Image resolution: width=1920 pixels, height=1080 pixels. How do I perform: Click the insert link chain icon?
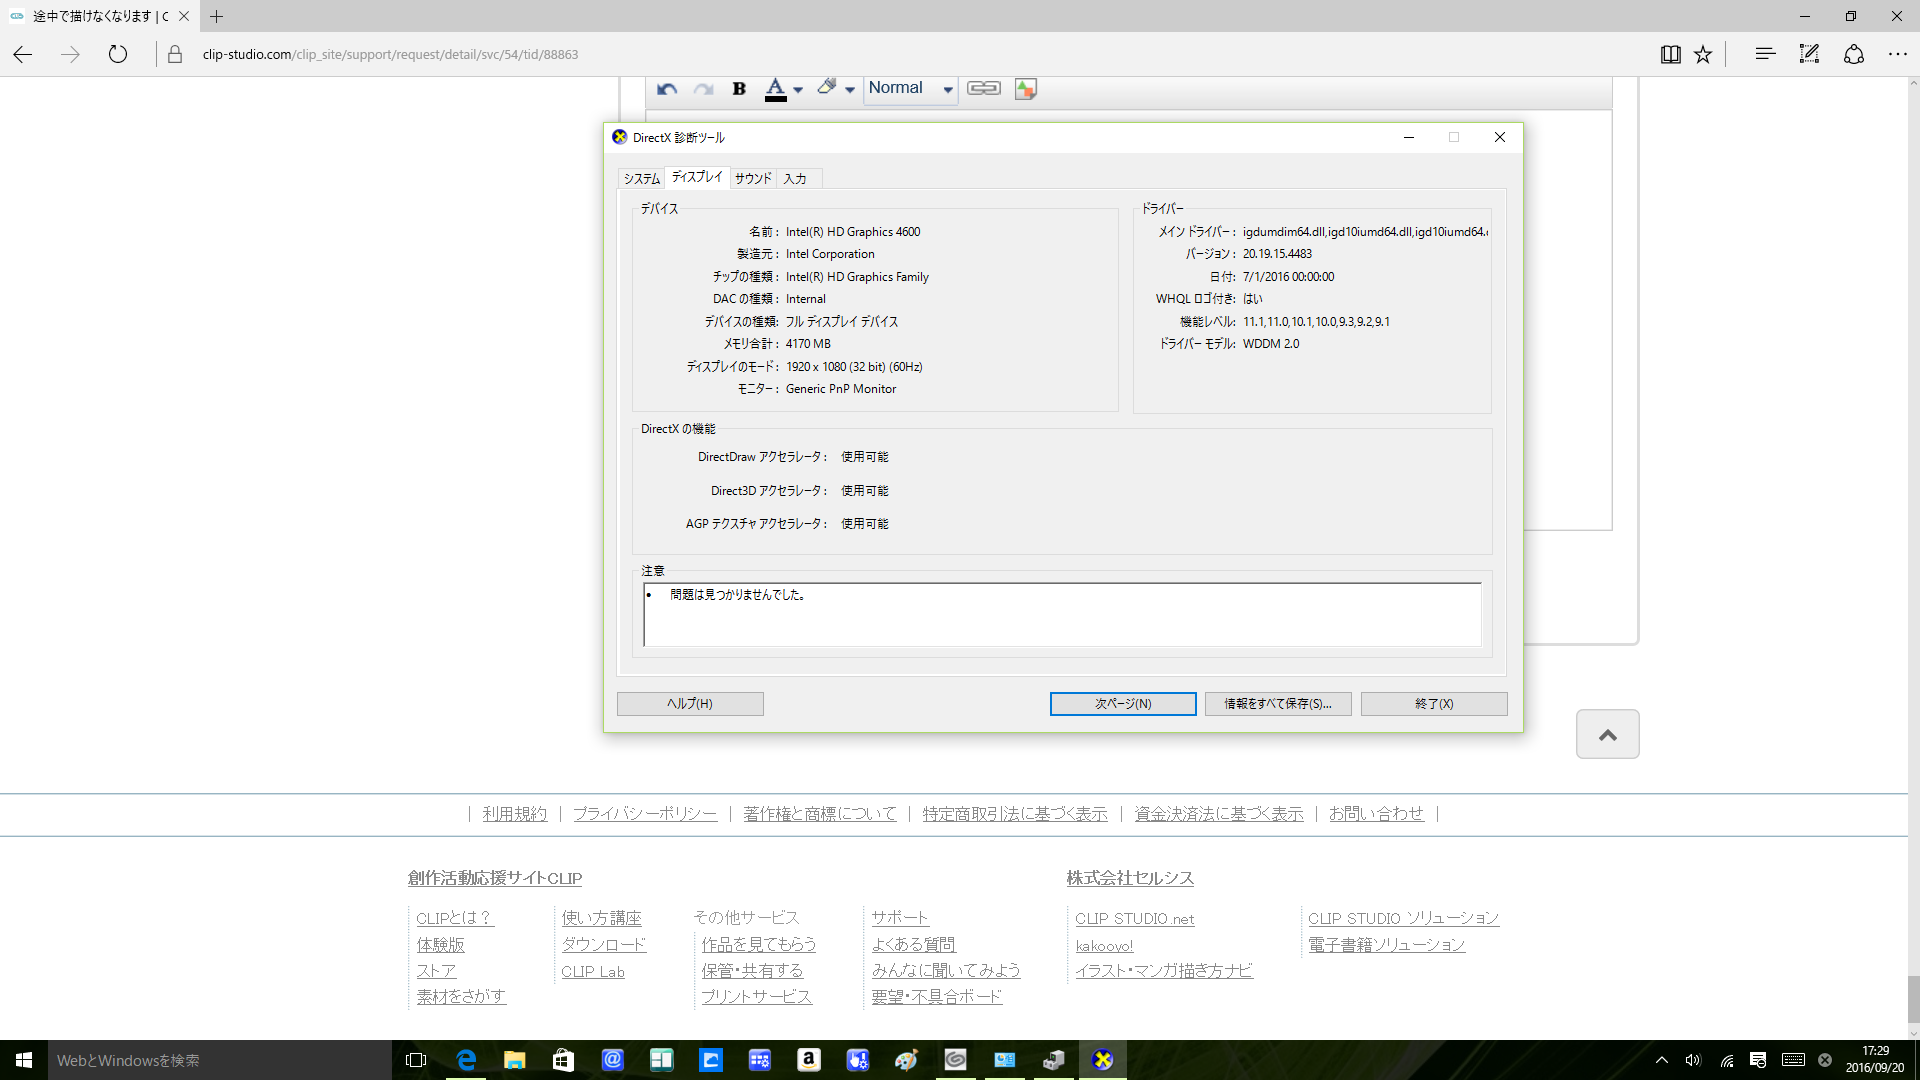pyautogui.click(x=983, y=89)
